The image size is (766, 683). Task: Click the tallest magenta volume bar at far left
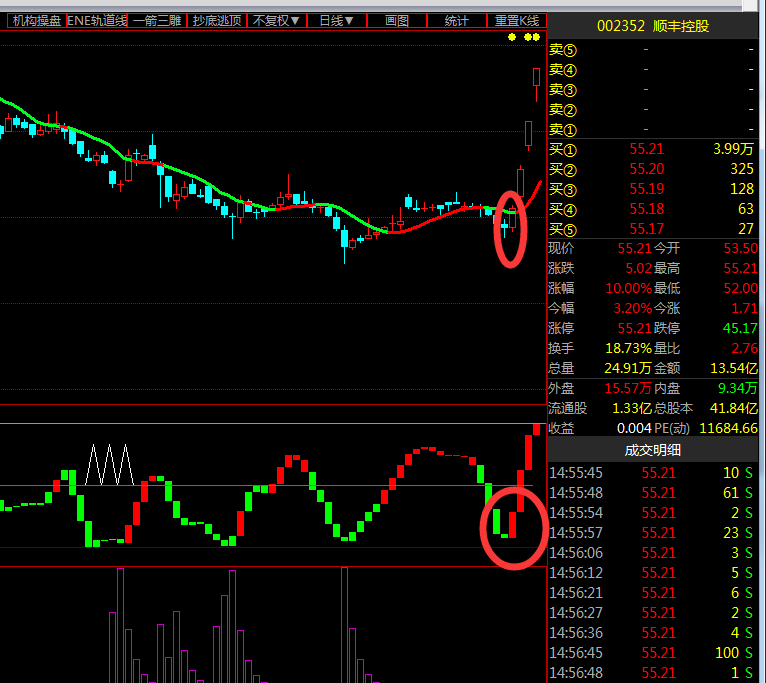click(x=120, y=625)
